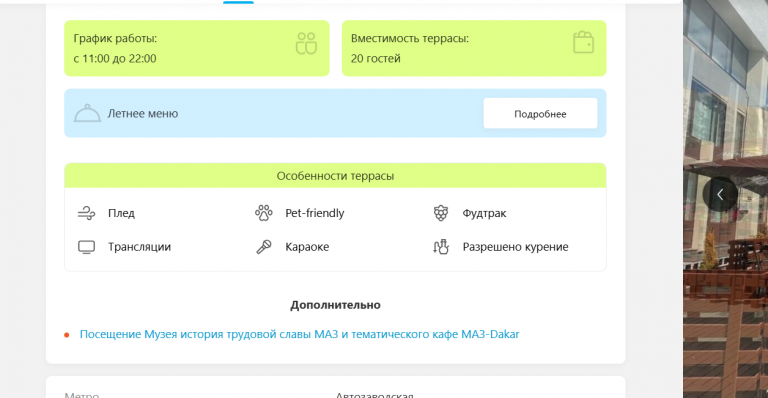Screen dimensions: 768x398
Task: Click the Pet-friendly paw icon
Action: (x=264, y=213)
